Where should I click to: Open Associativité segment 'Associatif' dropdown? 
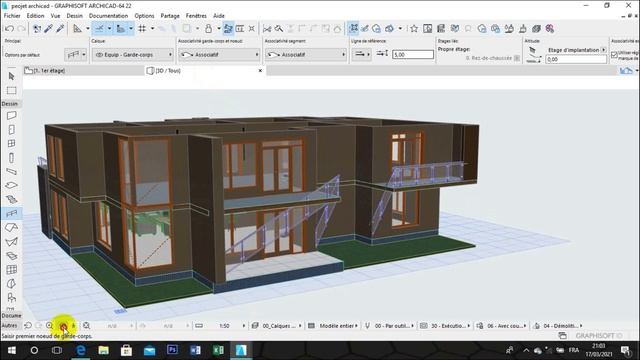[x=306, y=54]
